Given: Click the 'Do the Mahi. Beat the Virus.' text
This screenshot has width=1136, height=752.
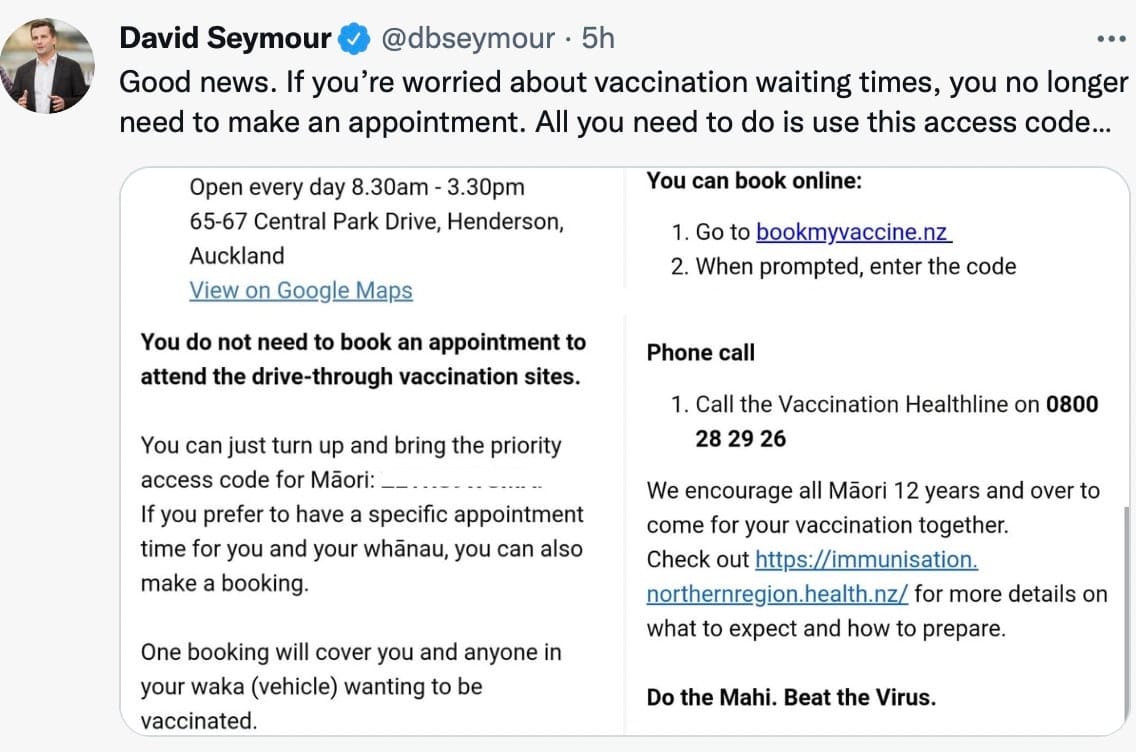Looking at the screenshot, I should point(791,697).
